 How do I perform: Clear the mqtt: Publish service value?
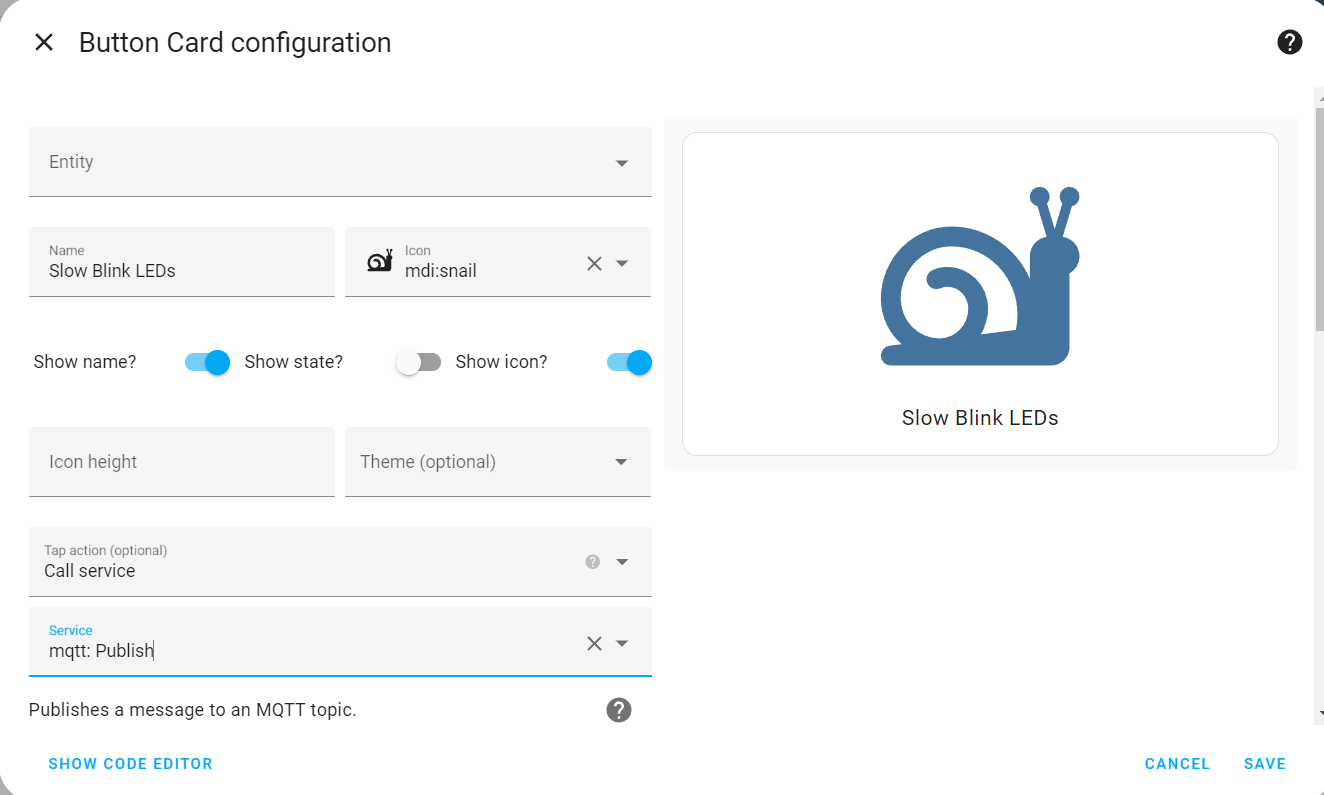[x=594, y=643]
